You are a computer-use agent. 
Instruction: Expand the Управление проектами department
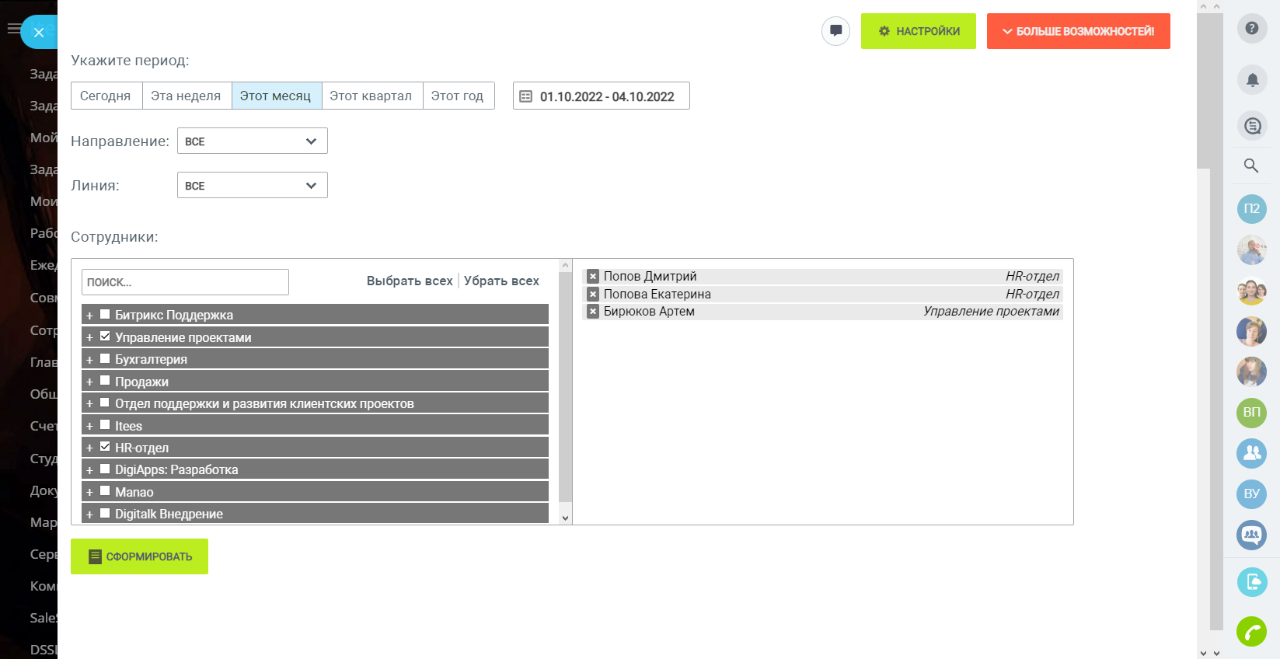click(x=89, y=337)
